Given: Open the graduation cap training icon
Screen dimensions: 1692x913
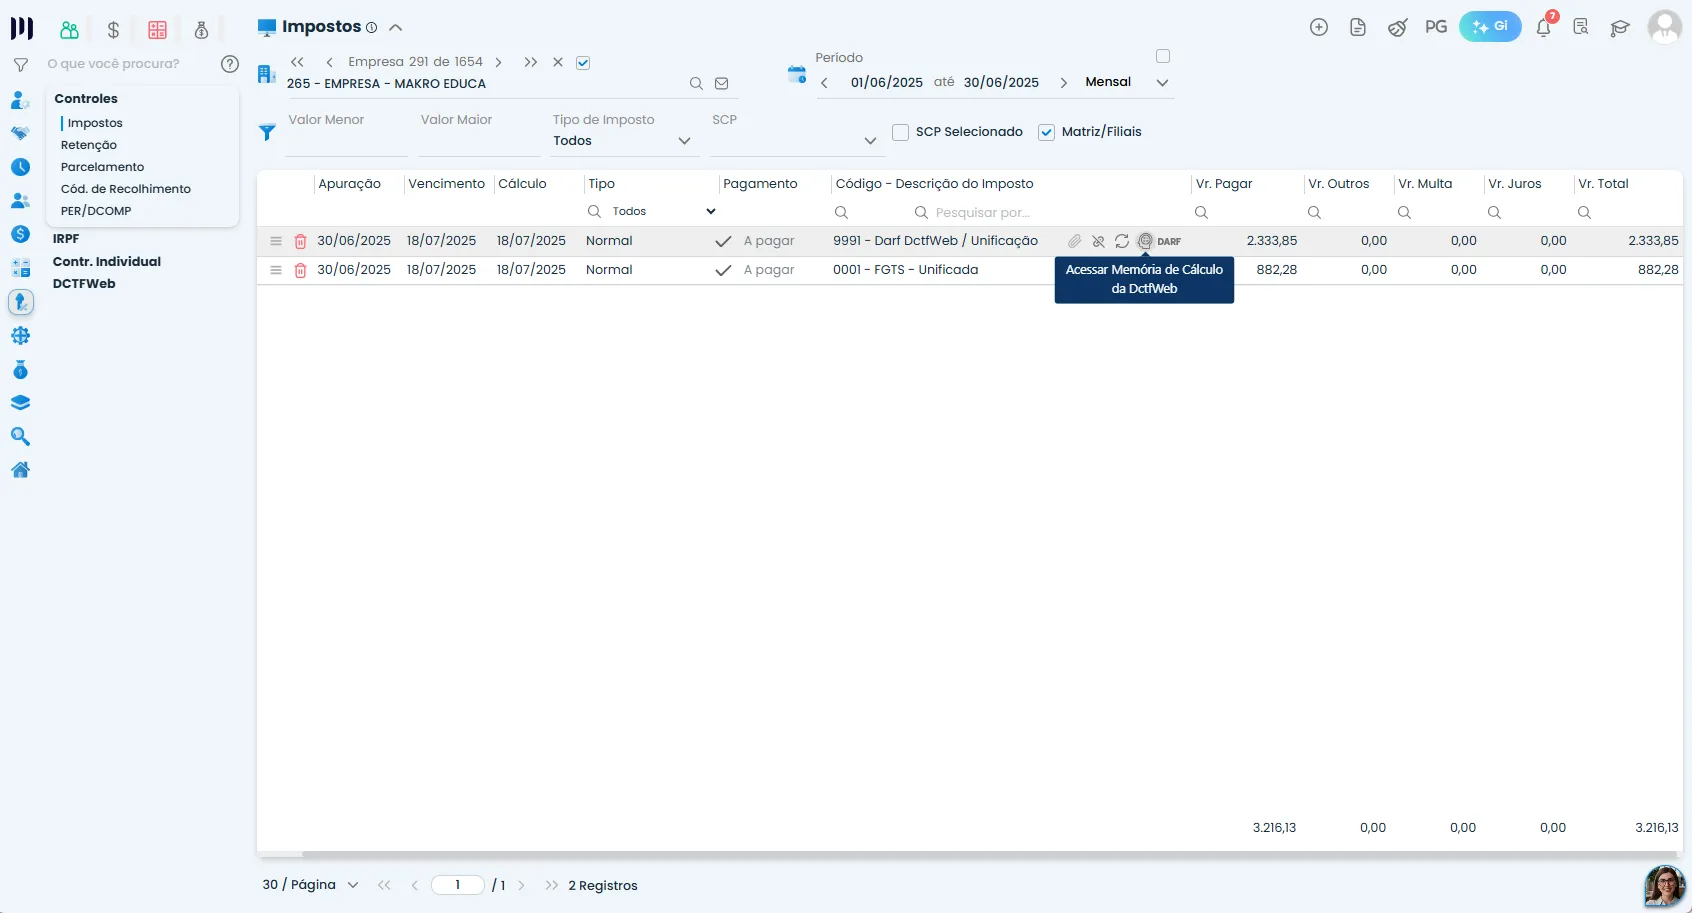Looking at the screenshot, I should (1620, 28).
